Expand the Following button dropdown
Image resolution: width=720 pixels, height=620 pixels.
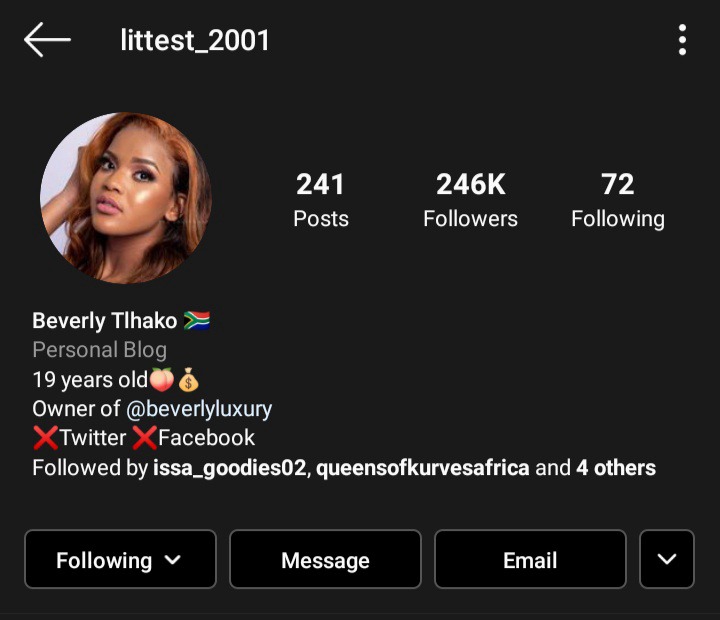pos(120,559)
